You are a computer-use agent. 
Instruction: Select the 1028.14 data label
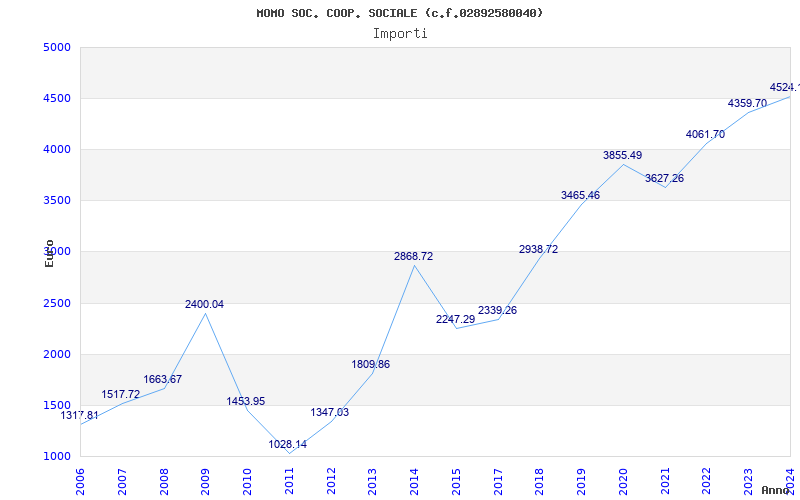288,444
